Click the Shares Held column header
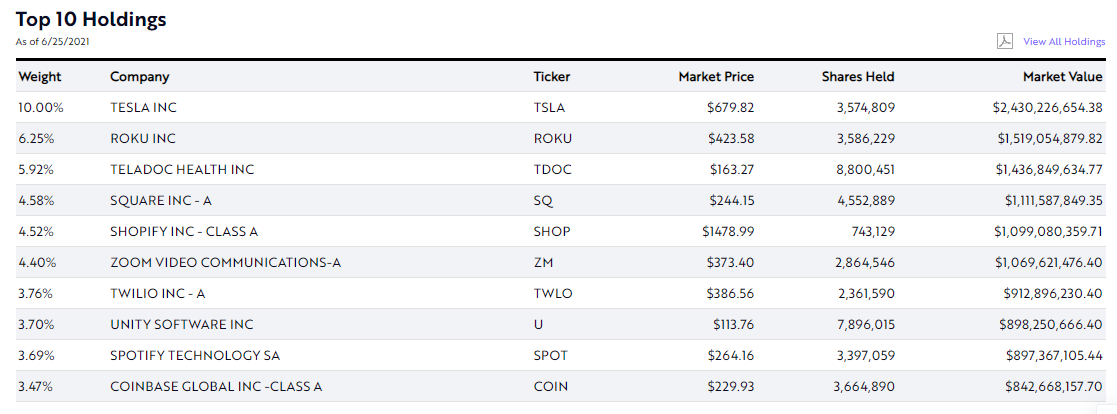The image size is (1117, 414). (858, 76)
